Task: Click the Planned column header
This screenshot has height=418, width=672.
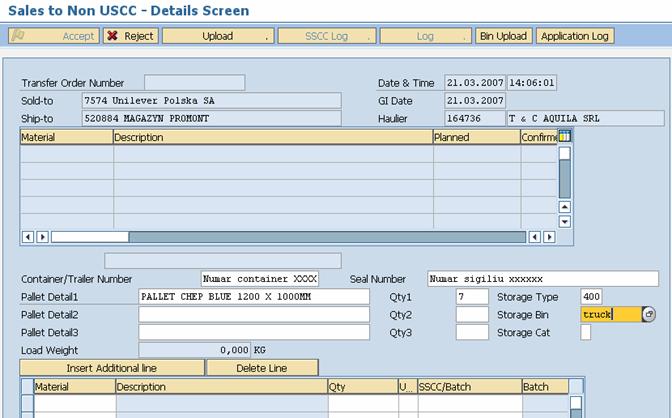Action: [475, 137]
